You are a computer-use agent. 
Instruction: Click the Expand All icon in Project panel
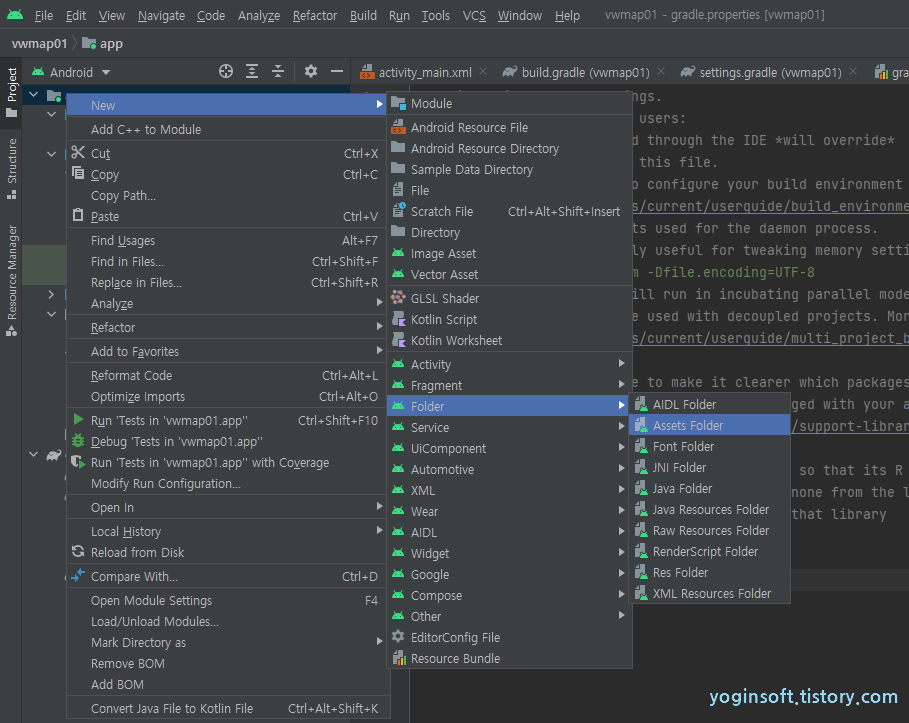[252, 72]
